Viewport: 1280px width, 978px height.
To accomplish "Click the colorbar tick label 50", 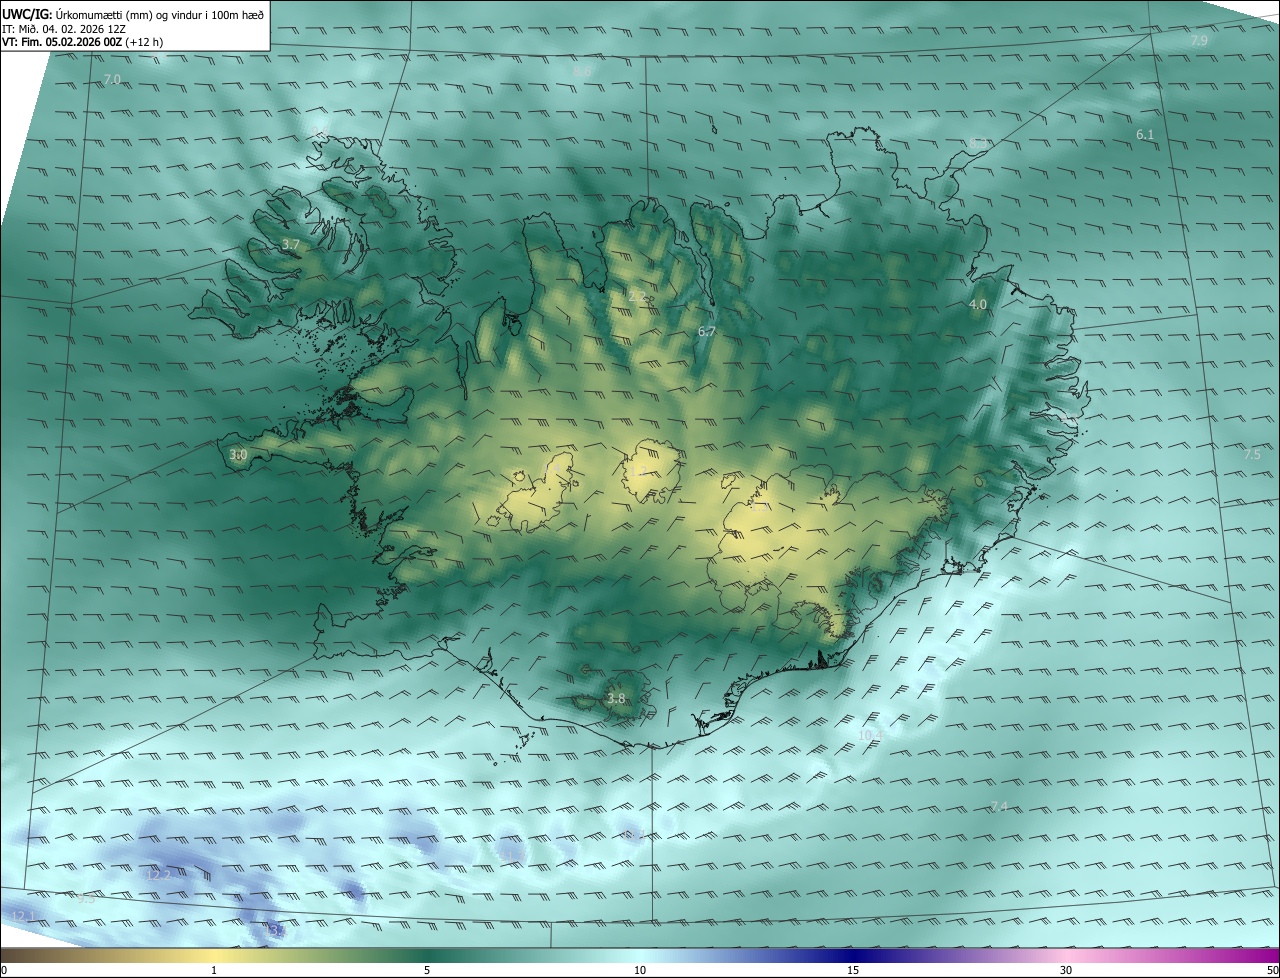I will point(1272,970).
